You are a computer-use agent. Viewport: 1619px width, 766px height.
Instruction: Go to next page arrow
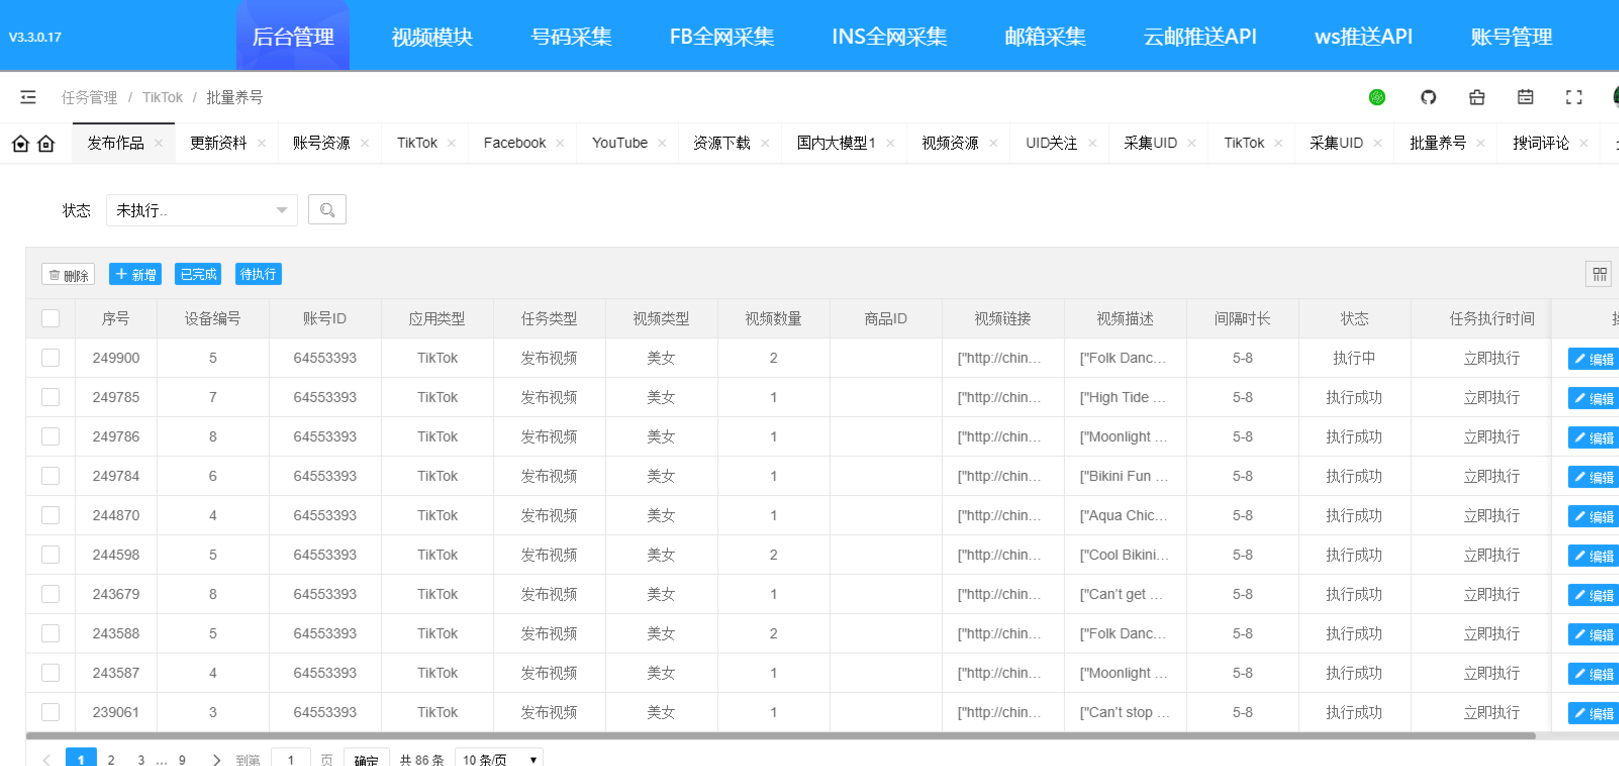(216, 760)
